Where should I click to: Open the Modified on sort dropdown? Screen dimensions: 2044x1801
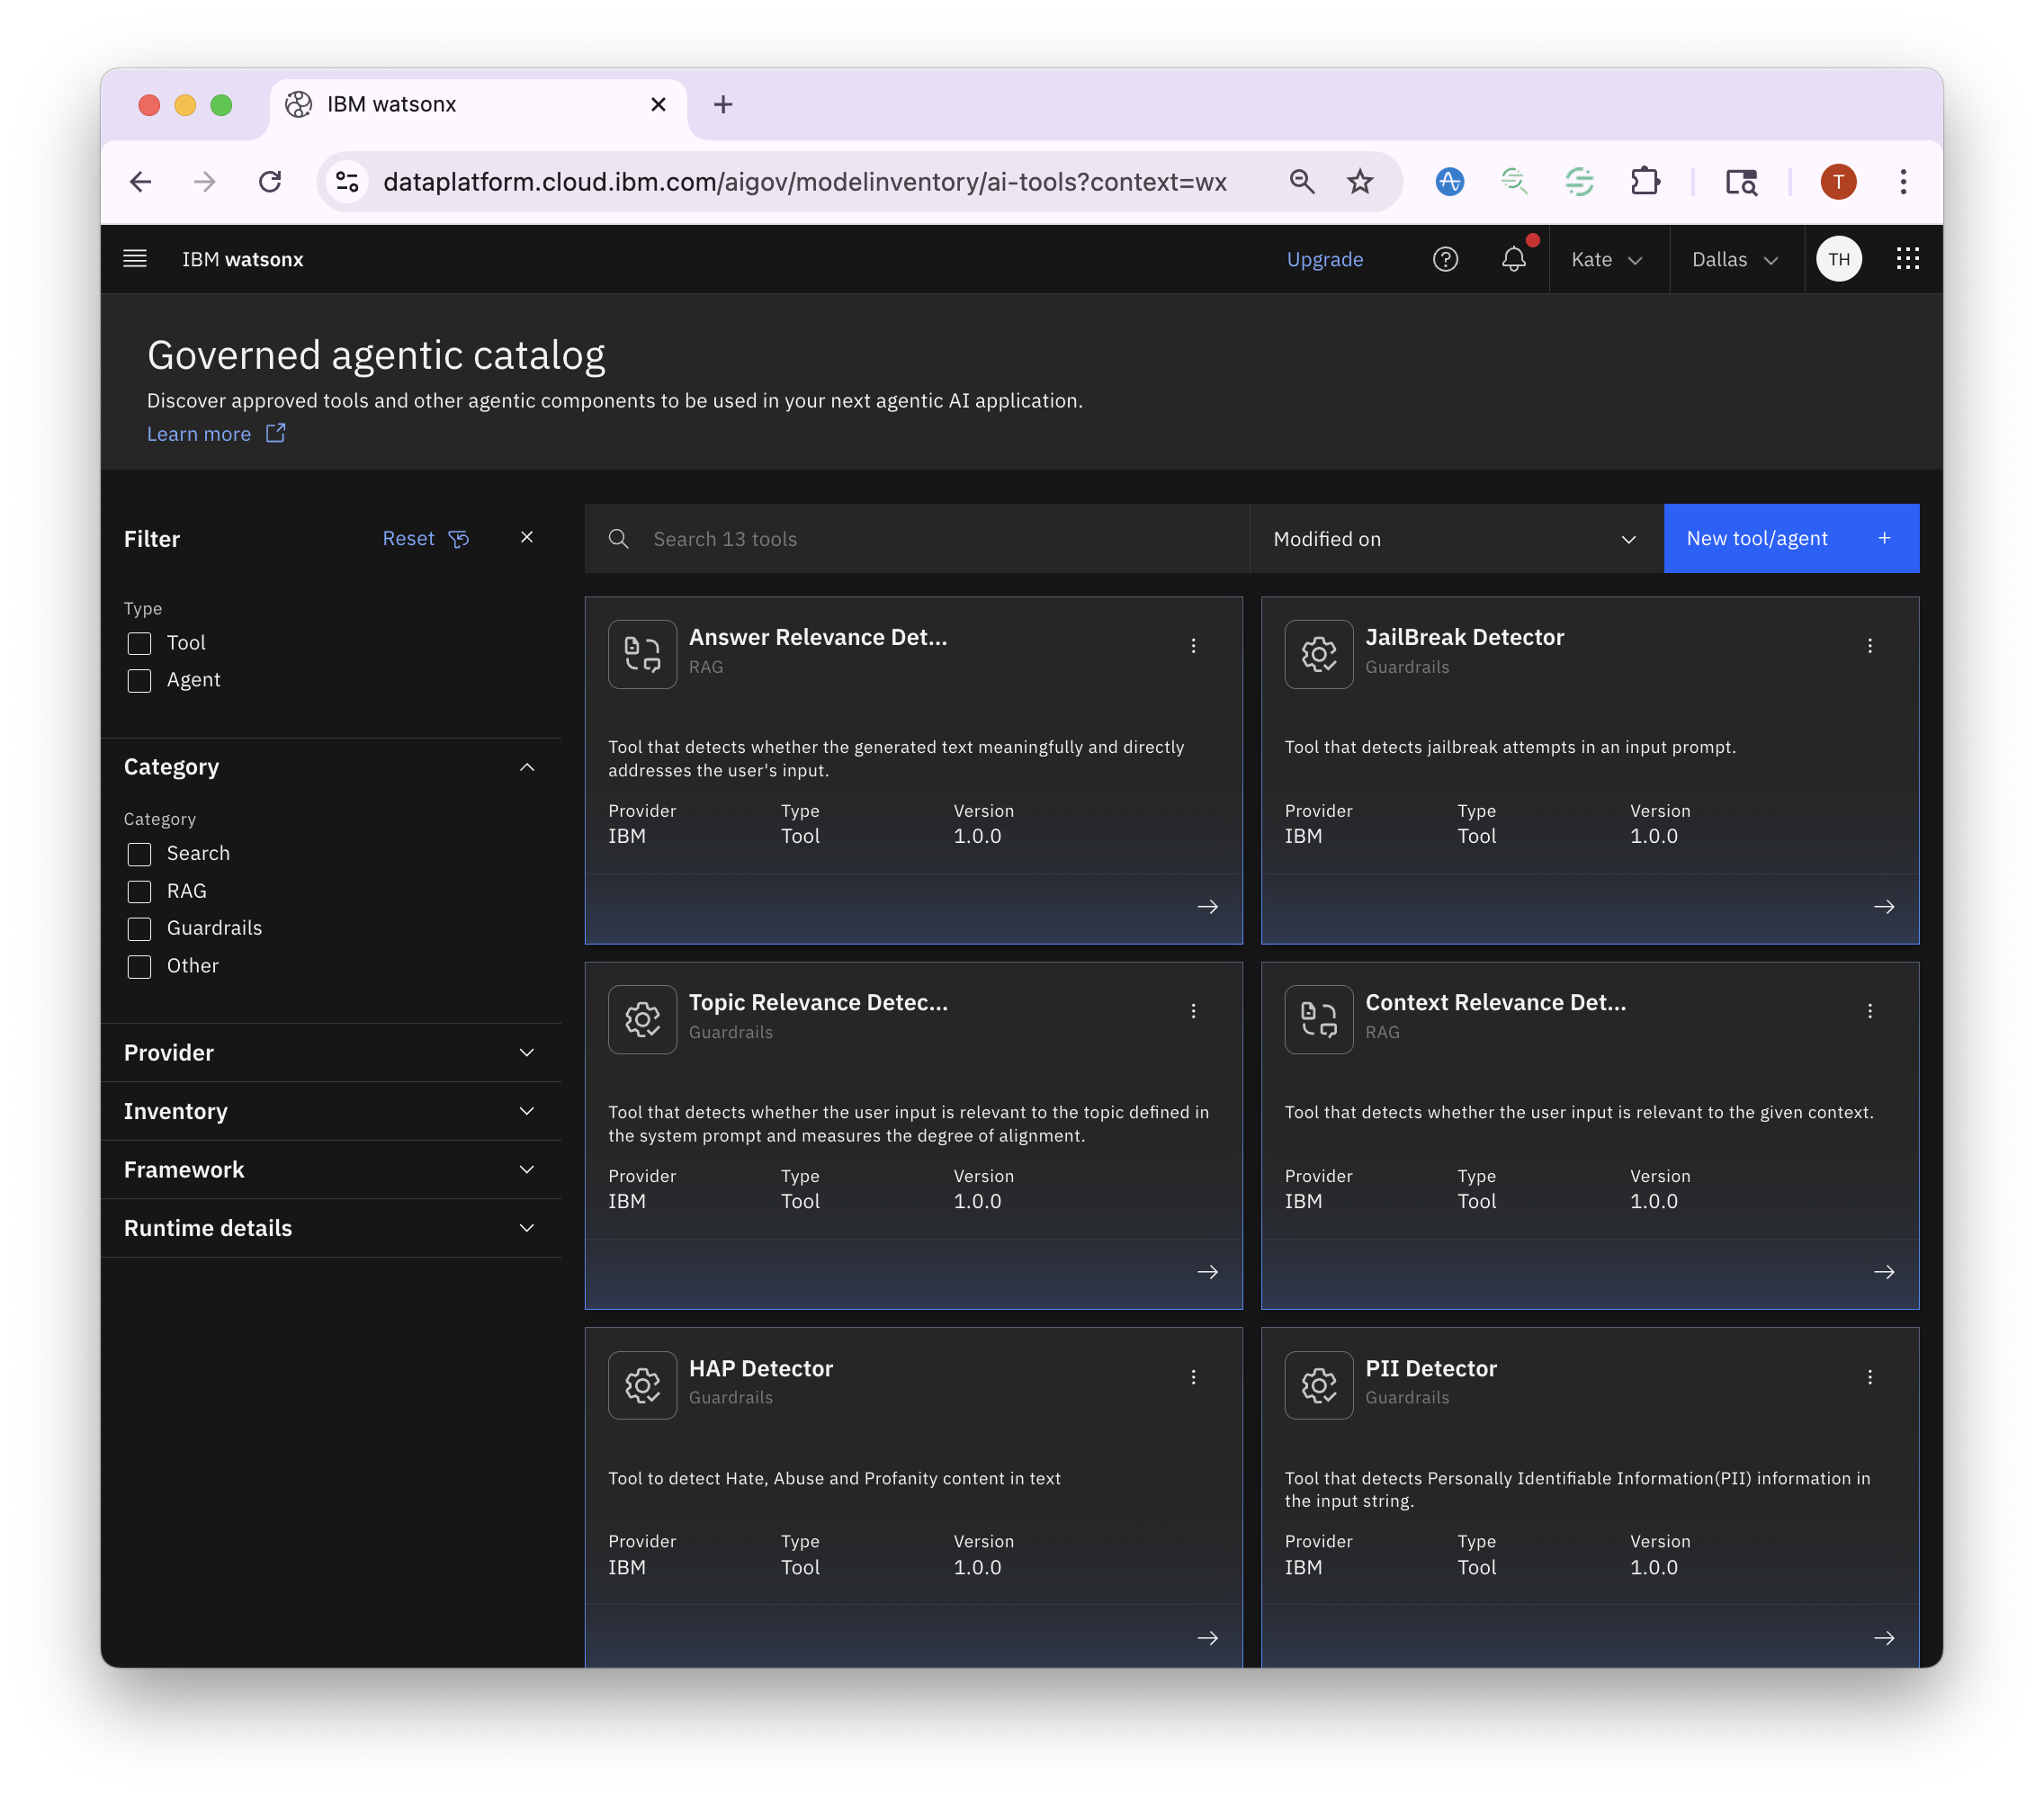coord(1455,539)
